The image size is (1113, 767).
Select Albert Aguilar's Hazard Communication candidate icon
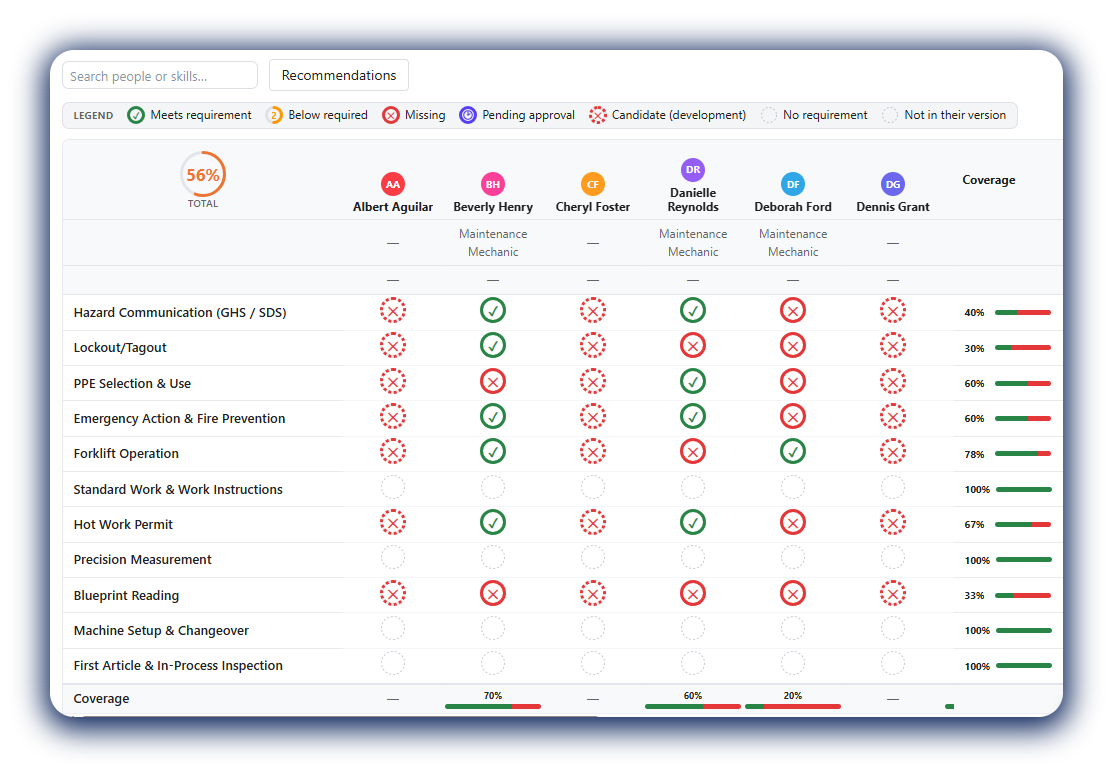393,310
